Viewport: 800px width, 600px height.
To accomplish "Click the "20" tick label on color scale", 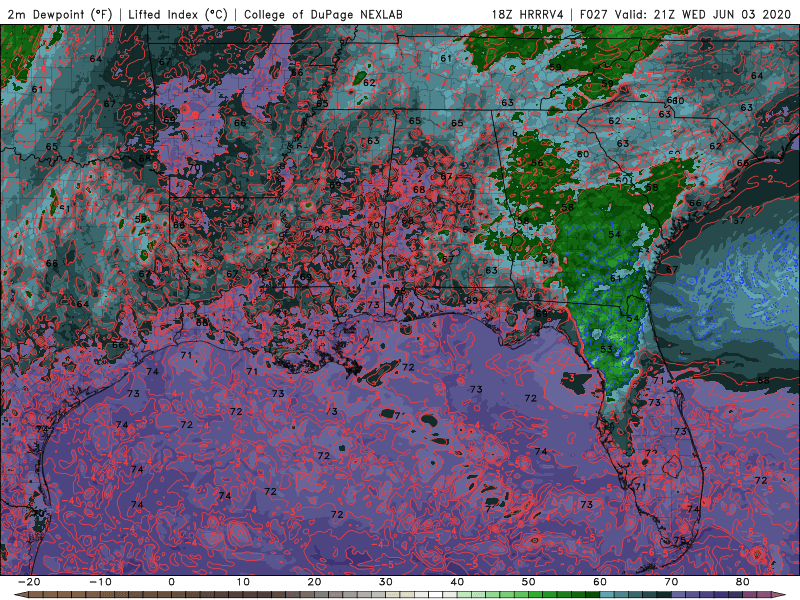I will pos(314,582).
